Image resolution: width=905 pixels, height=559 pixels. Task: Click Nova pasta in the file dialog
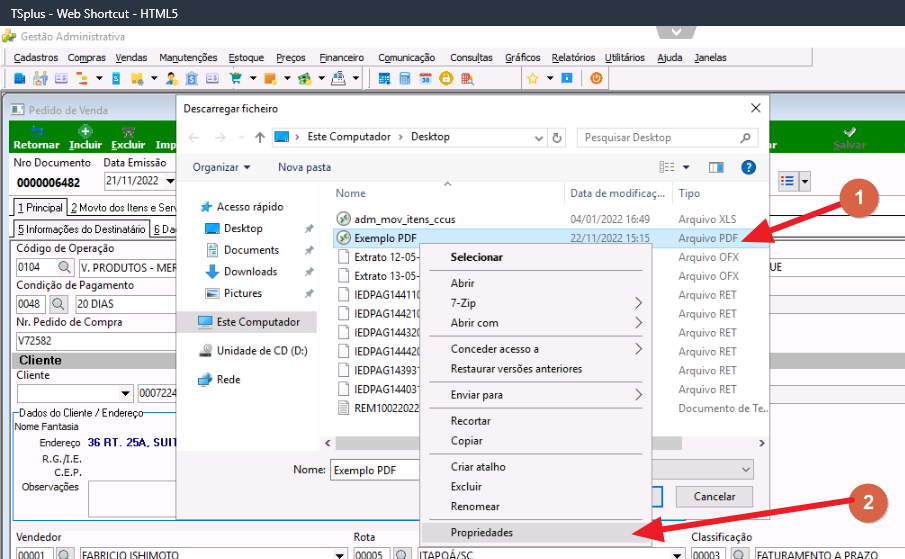pos(304,167)
